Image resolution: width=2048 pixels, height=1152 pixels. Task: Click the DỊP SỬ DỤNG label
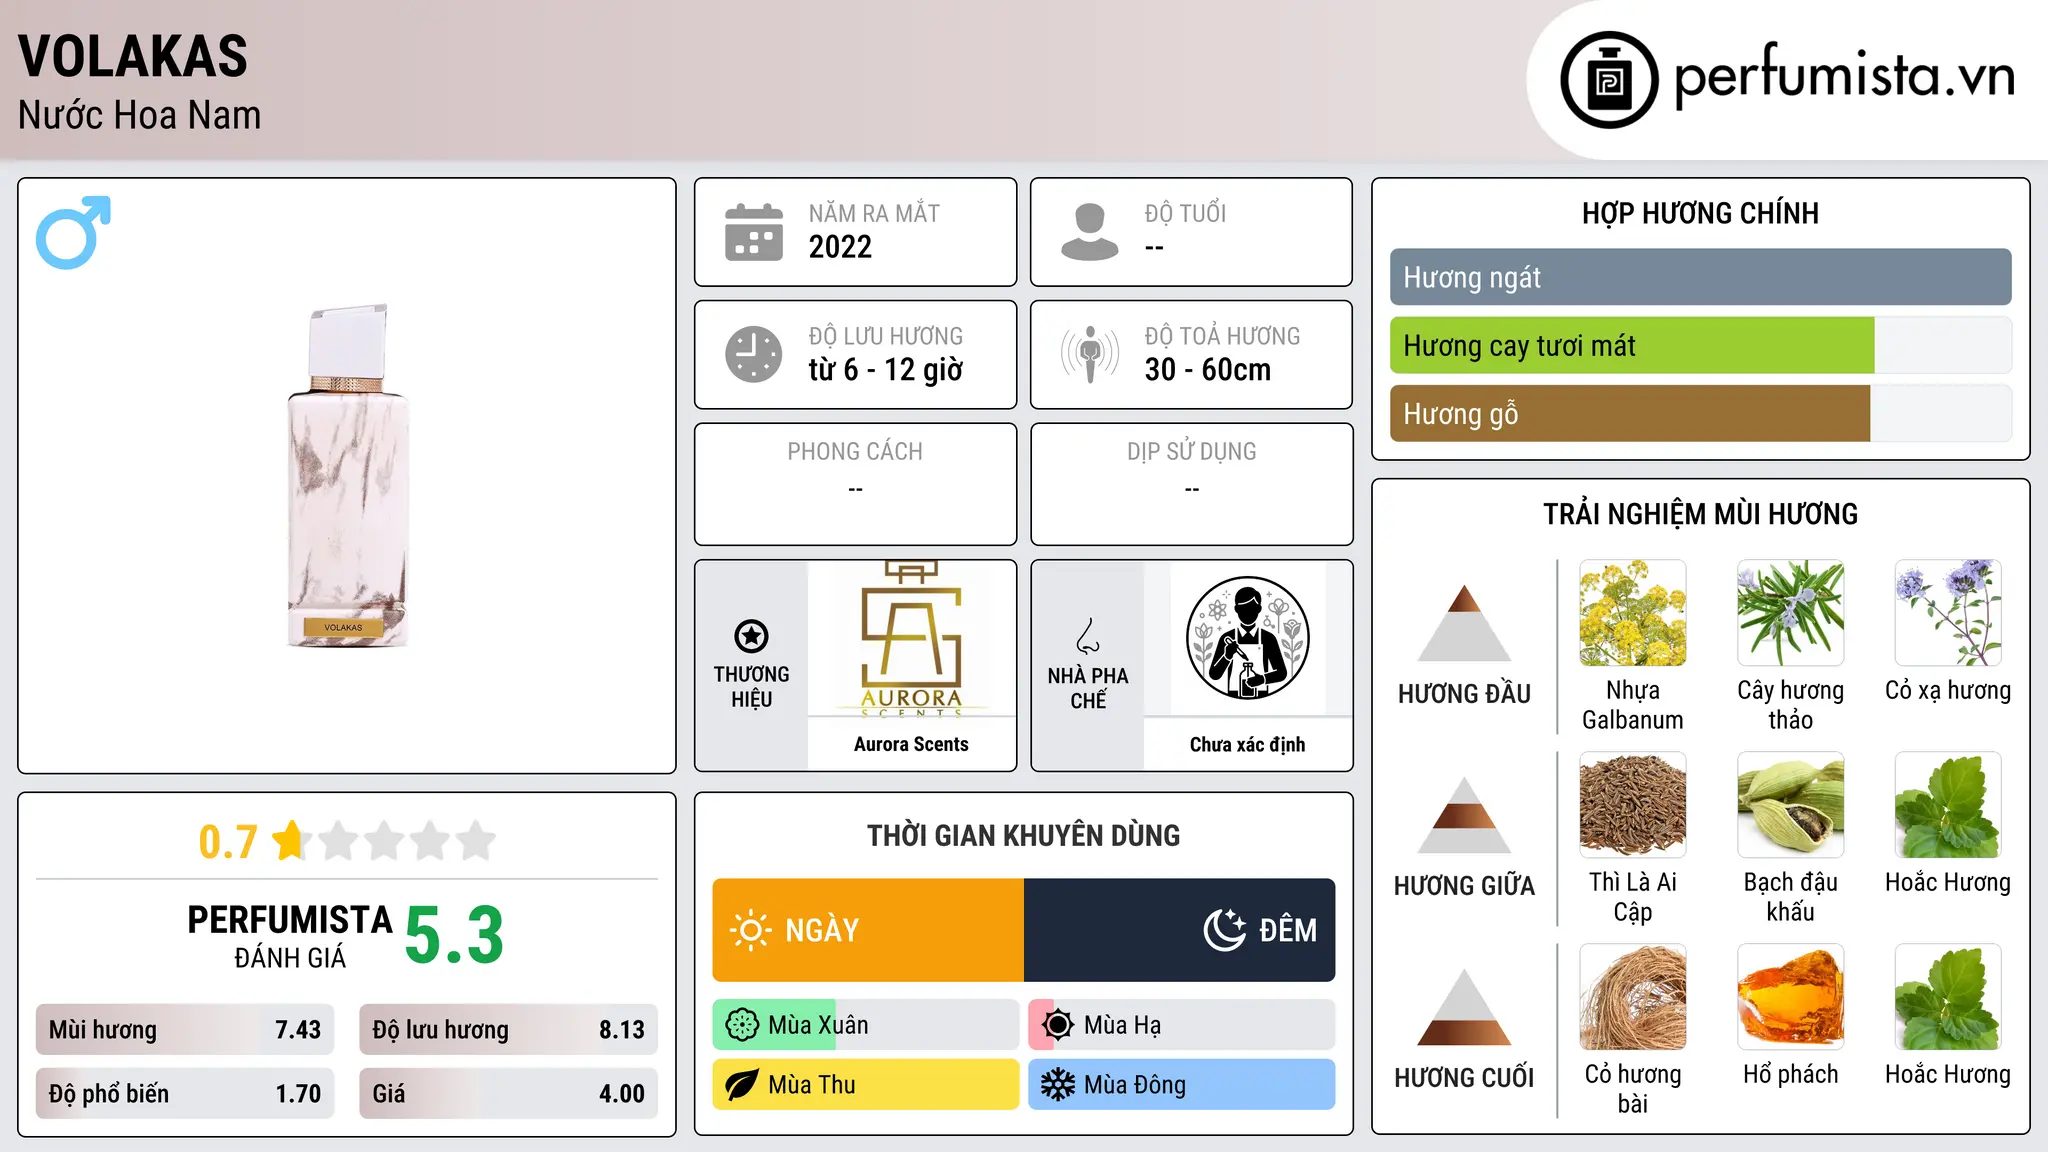pos(1191,452)
